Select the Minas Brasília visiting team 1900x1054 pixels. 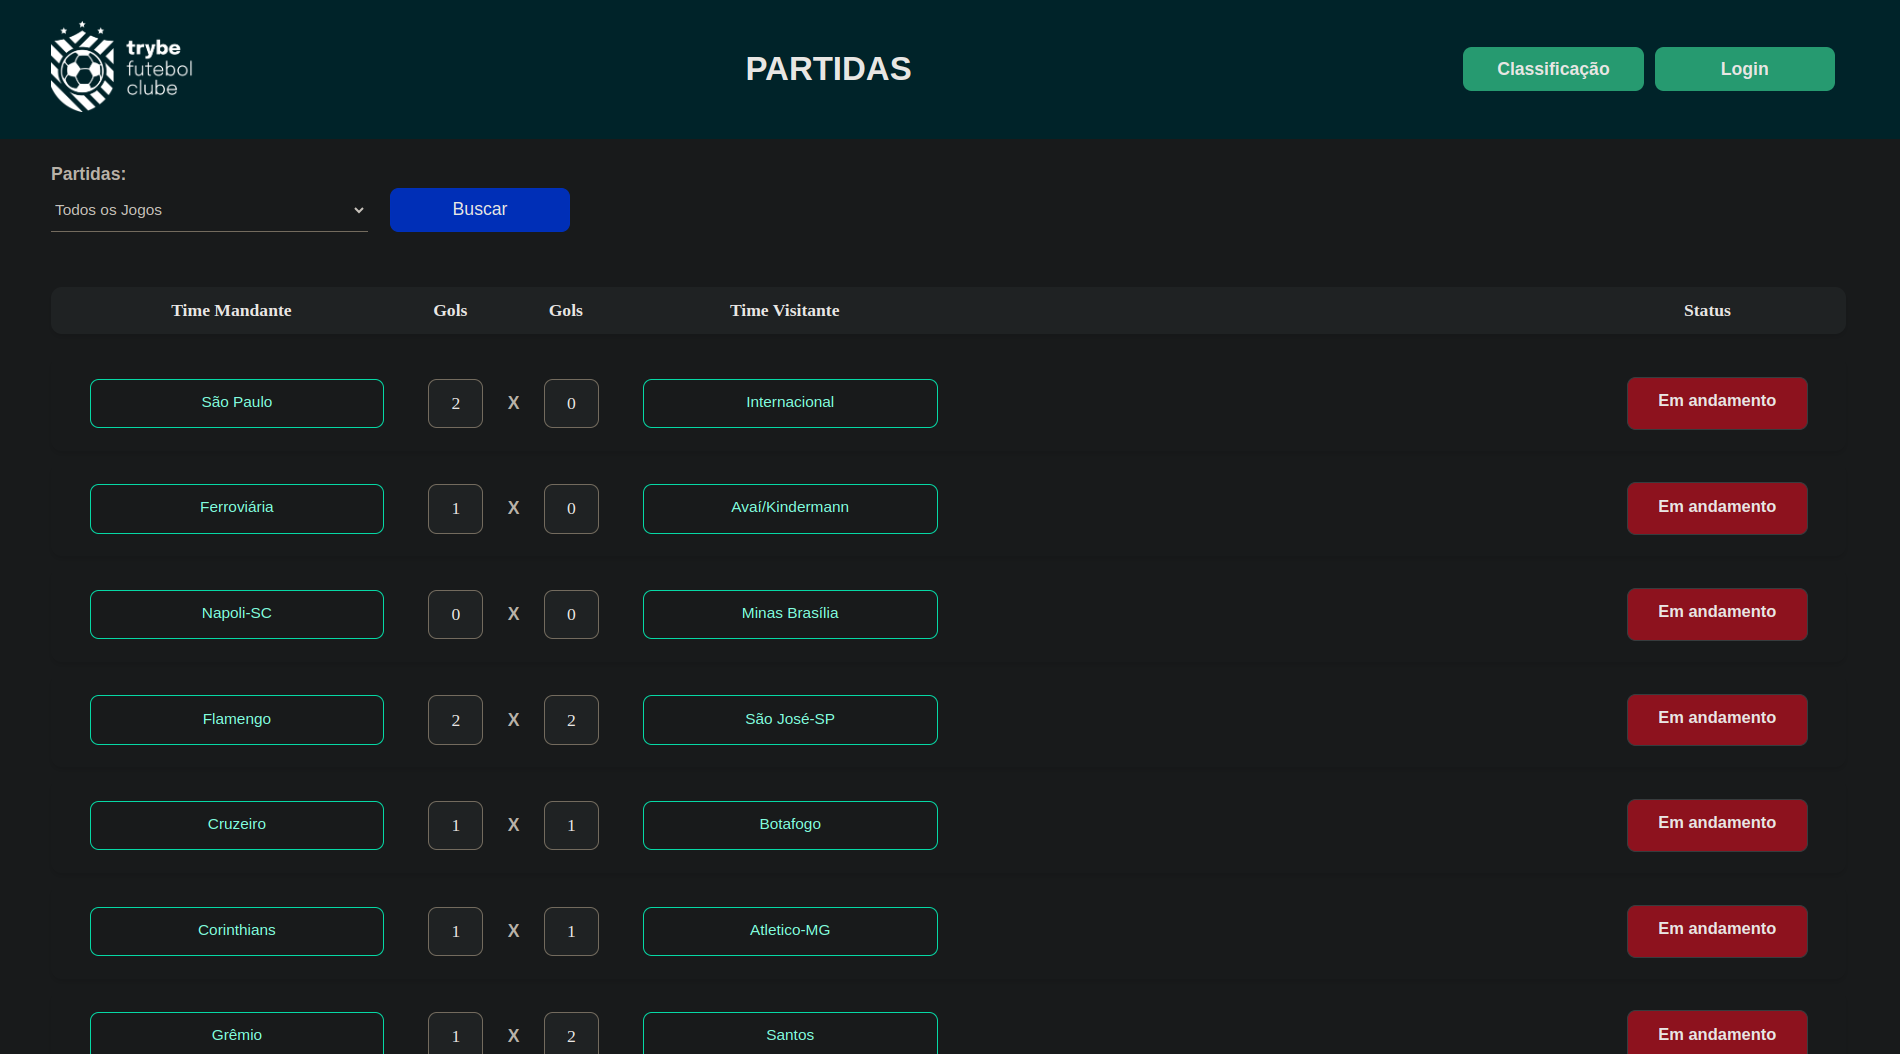tap(789, 614)
